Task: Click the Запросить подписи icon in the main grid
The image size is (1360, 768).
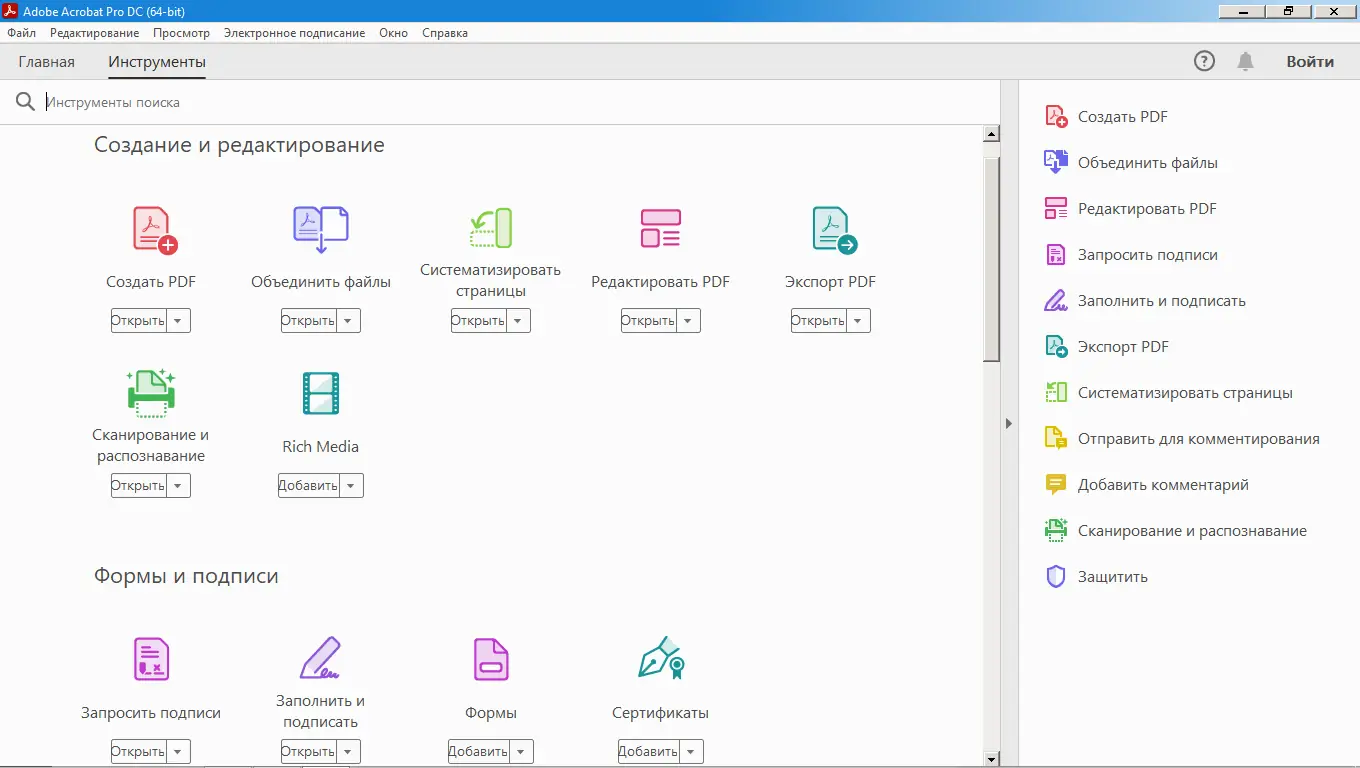Action: [x=152, y=659]
